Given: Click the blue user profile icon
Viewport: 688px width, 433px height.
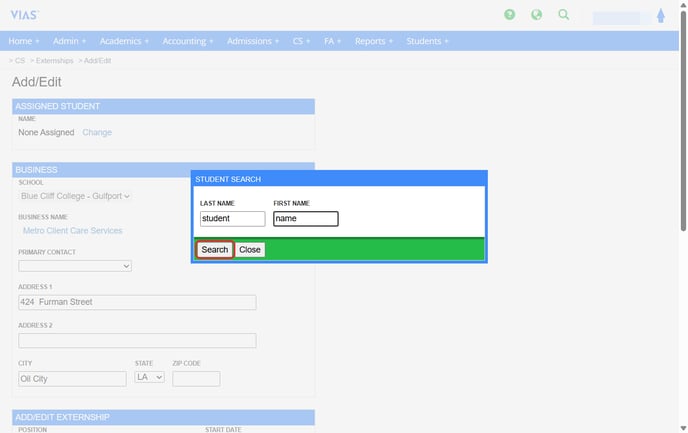Looking at the screenshot, I should (661, 16).
